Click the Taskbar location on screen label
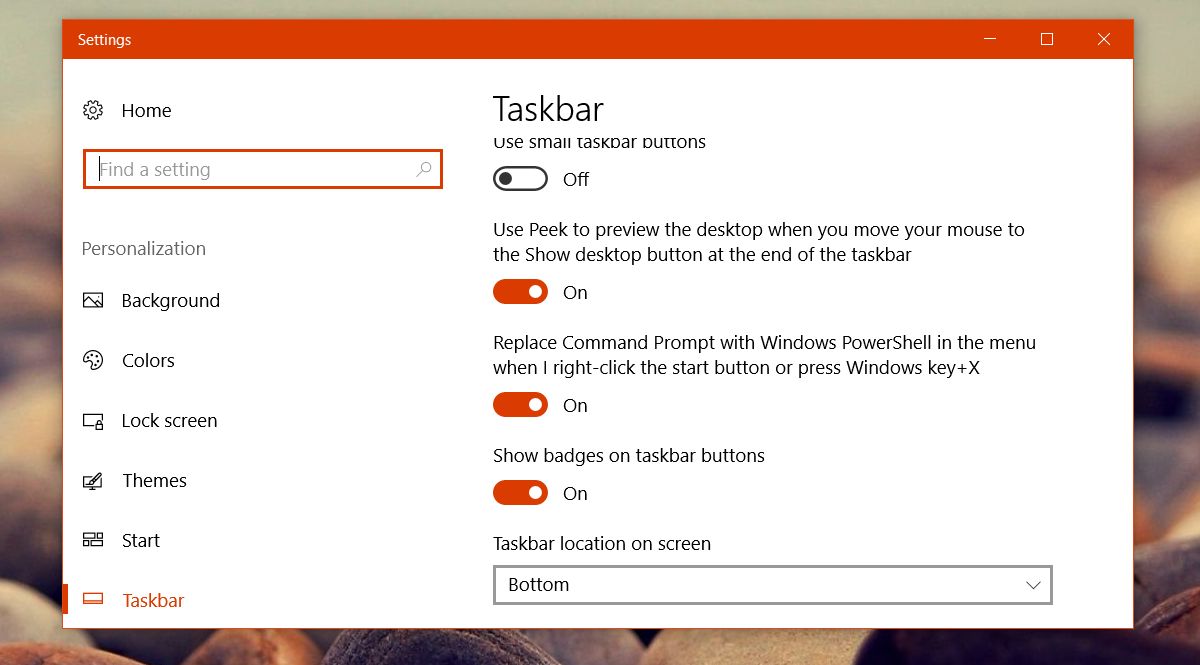This screenshot has height=665, width=1200. (602, 544)
